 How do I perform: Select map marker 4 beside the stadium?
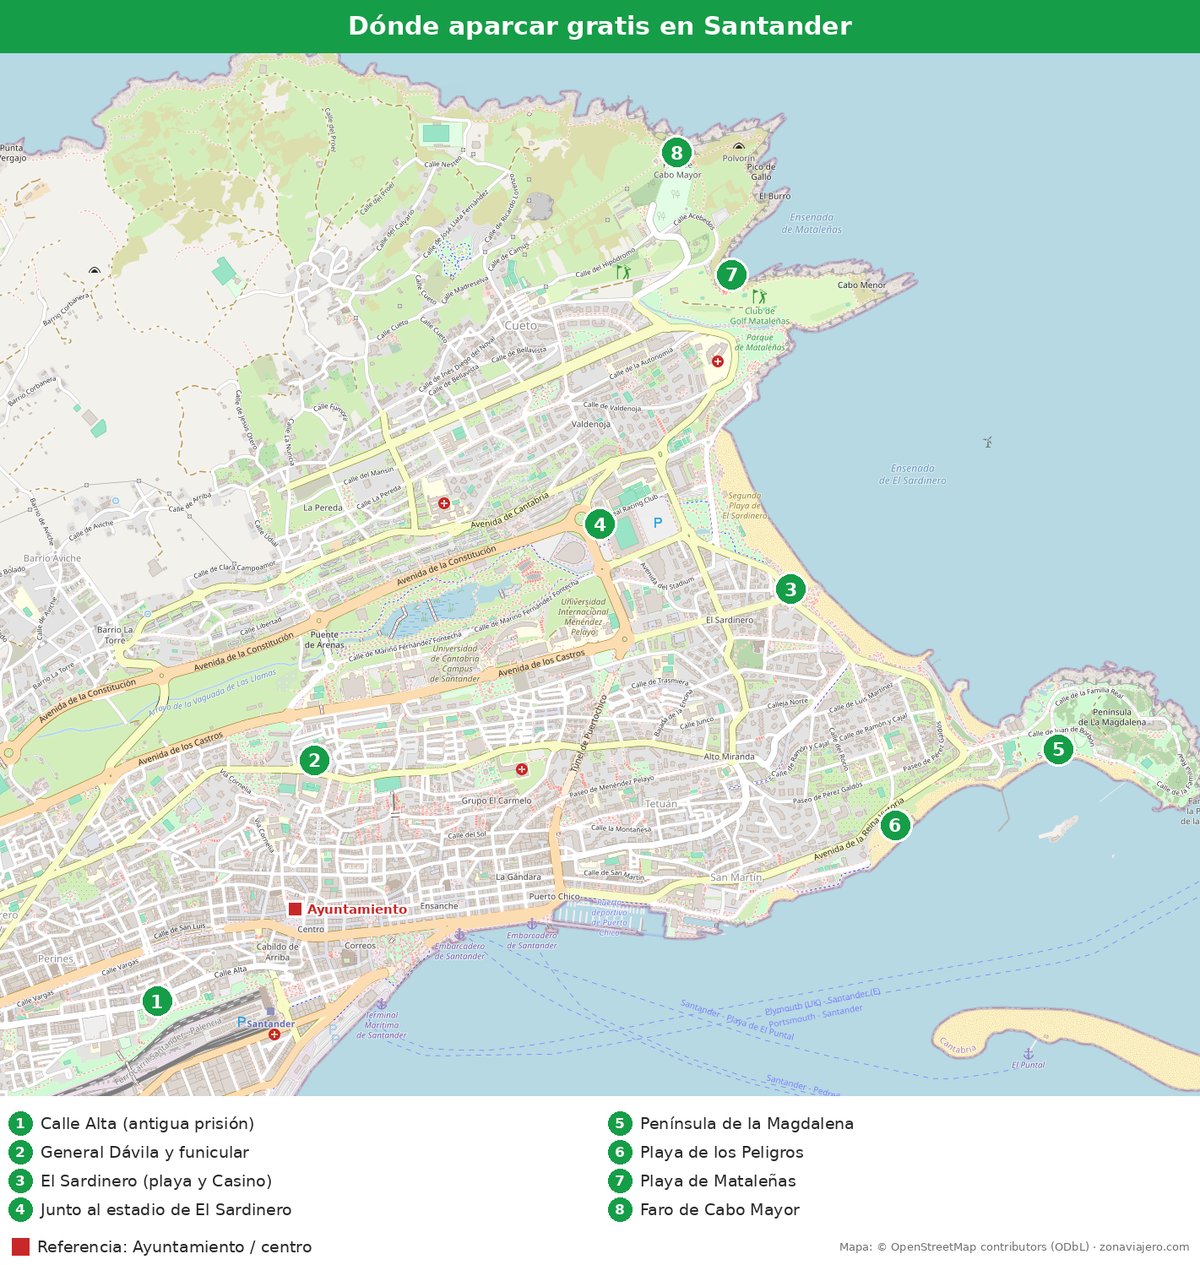point(599,524)
